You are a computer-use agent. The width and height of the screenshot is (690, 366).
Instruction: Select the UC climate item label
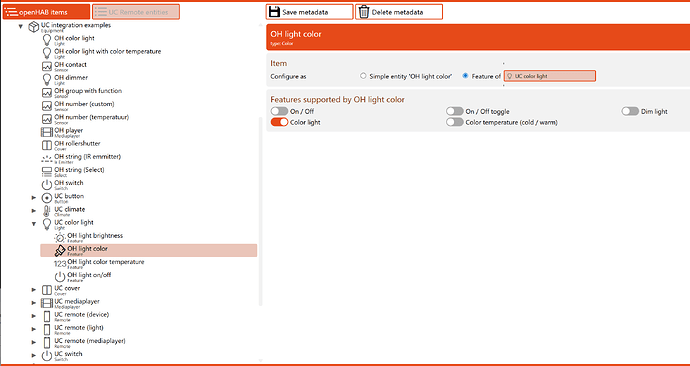[70, 209]
